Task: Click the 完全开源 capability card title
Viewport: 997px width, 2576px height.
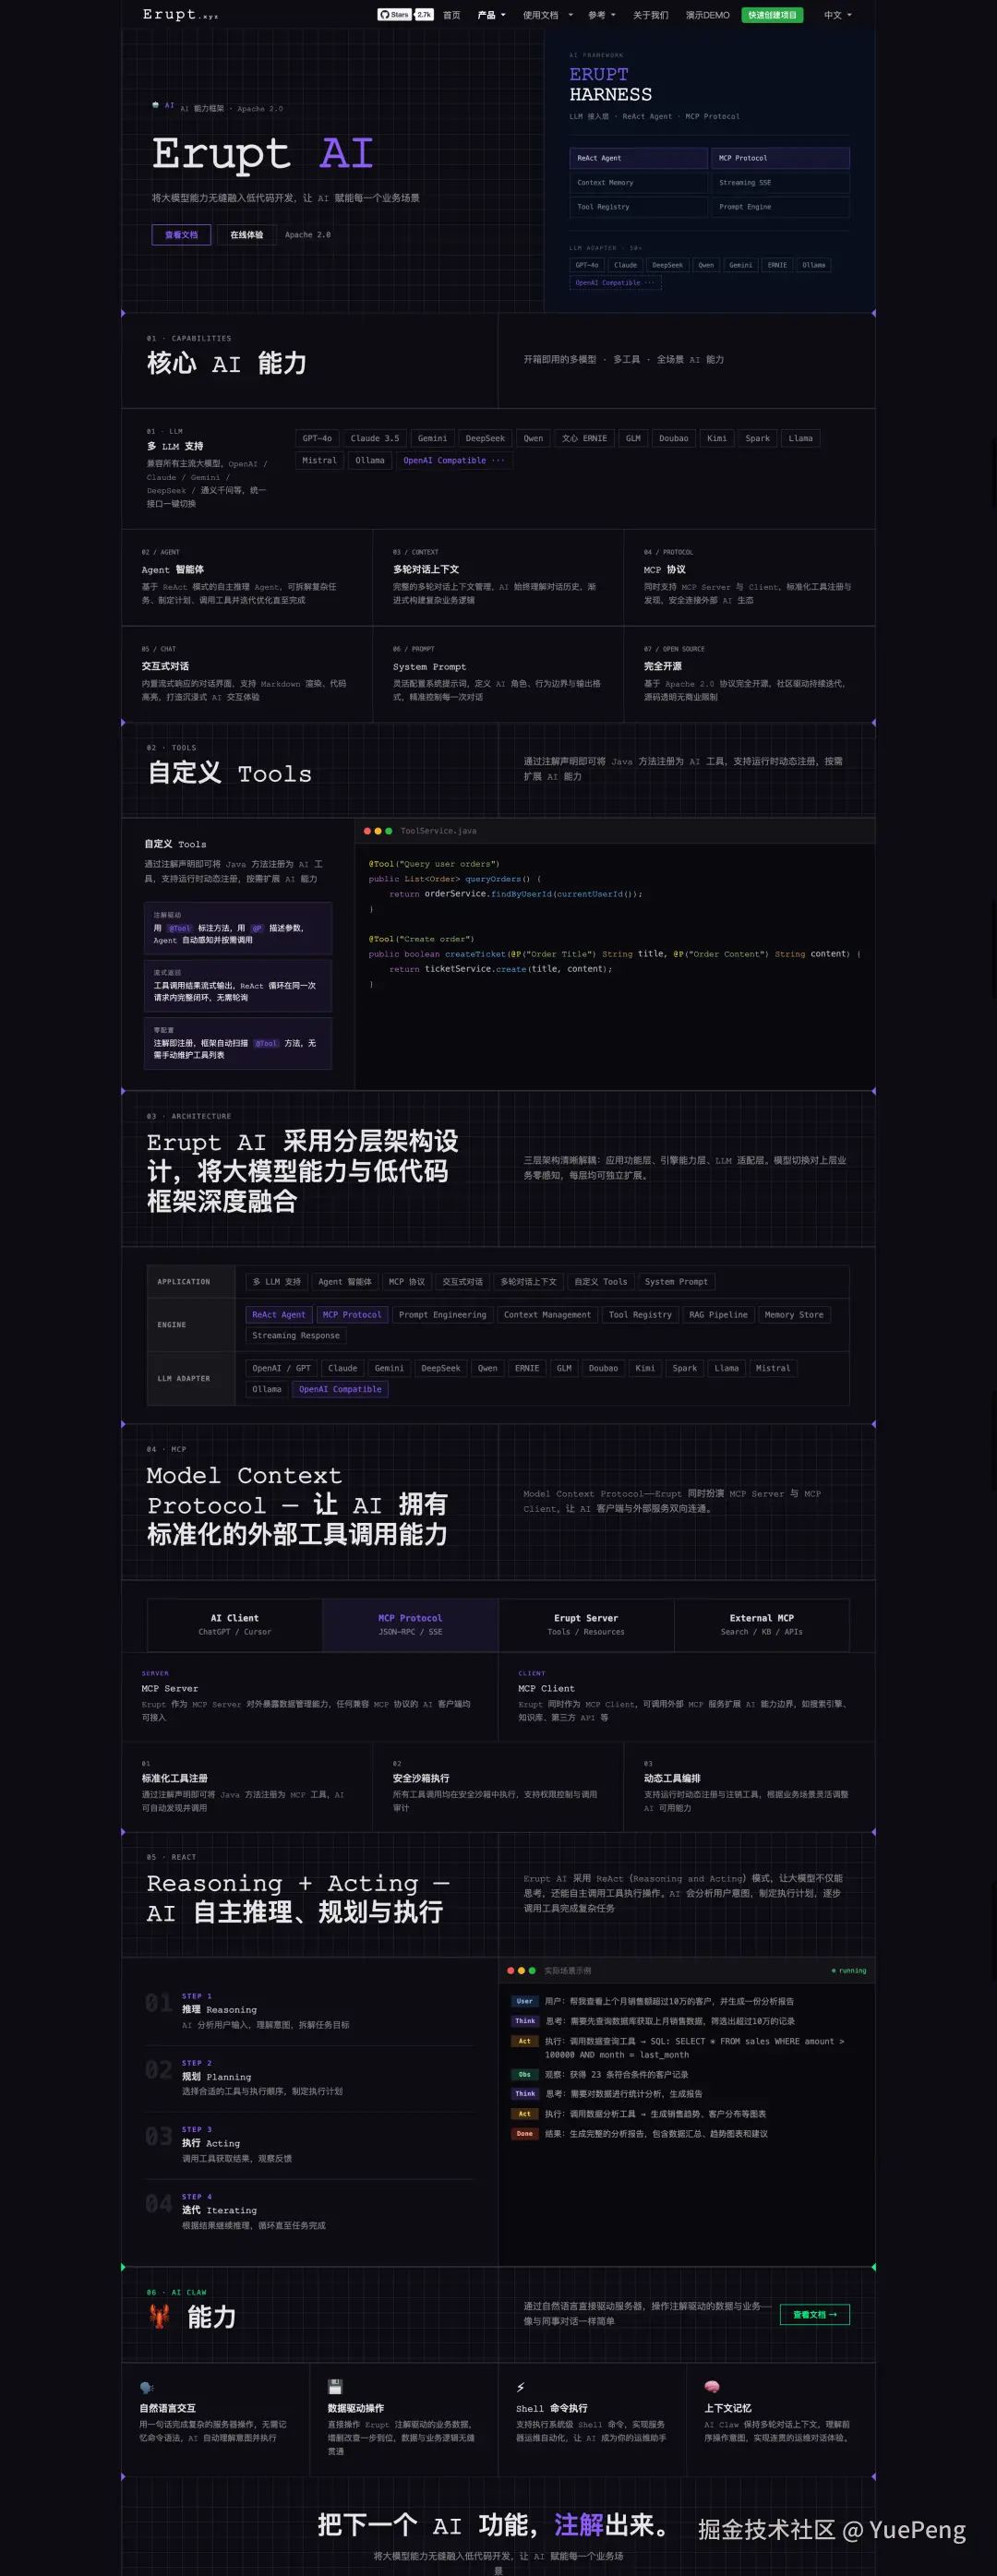Action: tap(663, 666)
